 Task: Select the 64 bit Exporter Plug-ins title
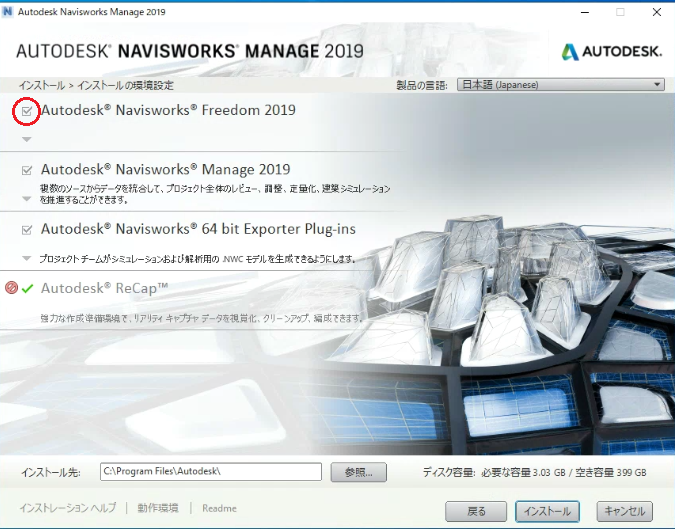(198, 229)
